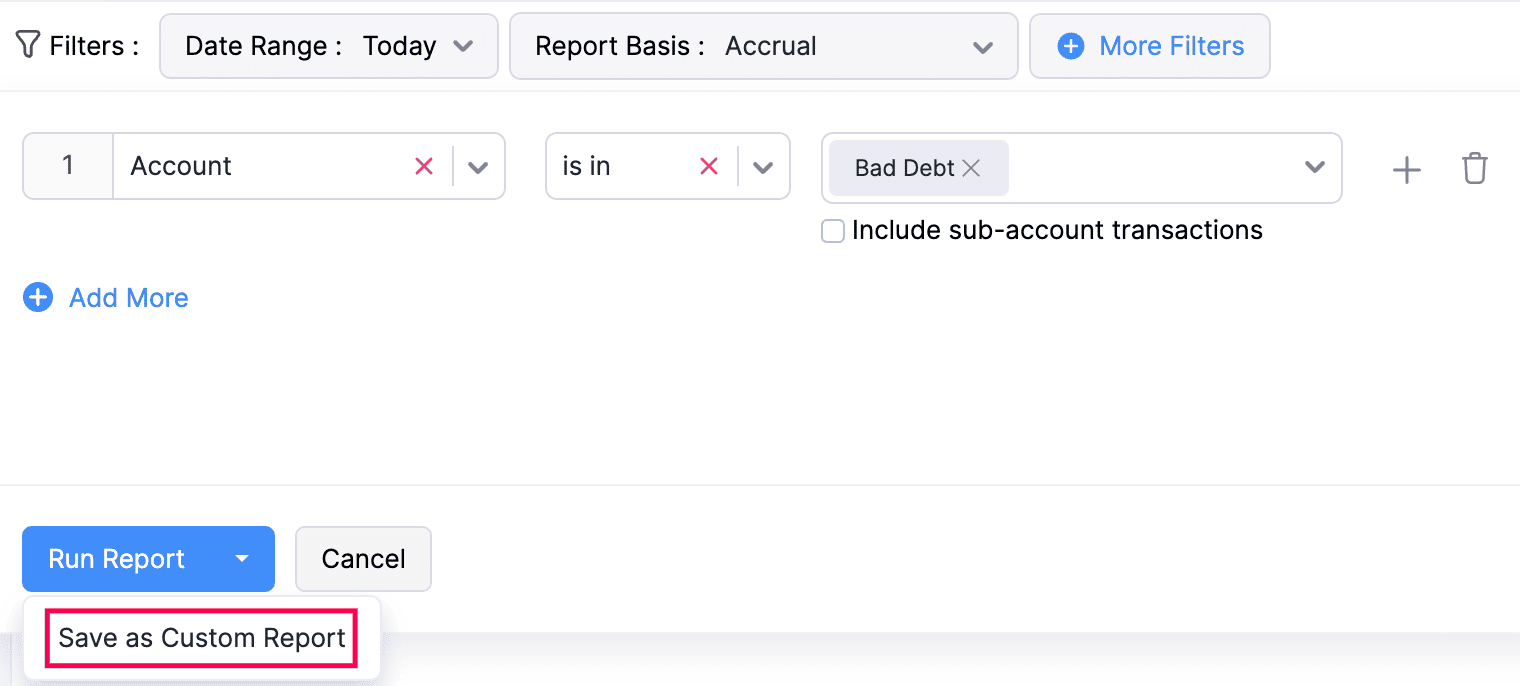Click the Run Report button
This screenshot has height=686, width=1520.
115,558
